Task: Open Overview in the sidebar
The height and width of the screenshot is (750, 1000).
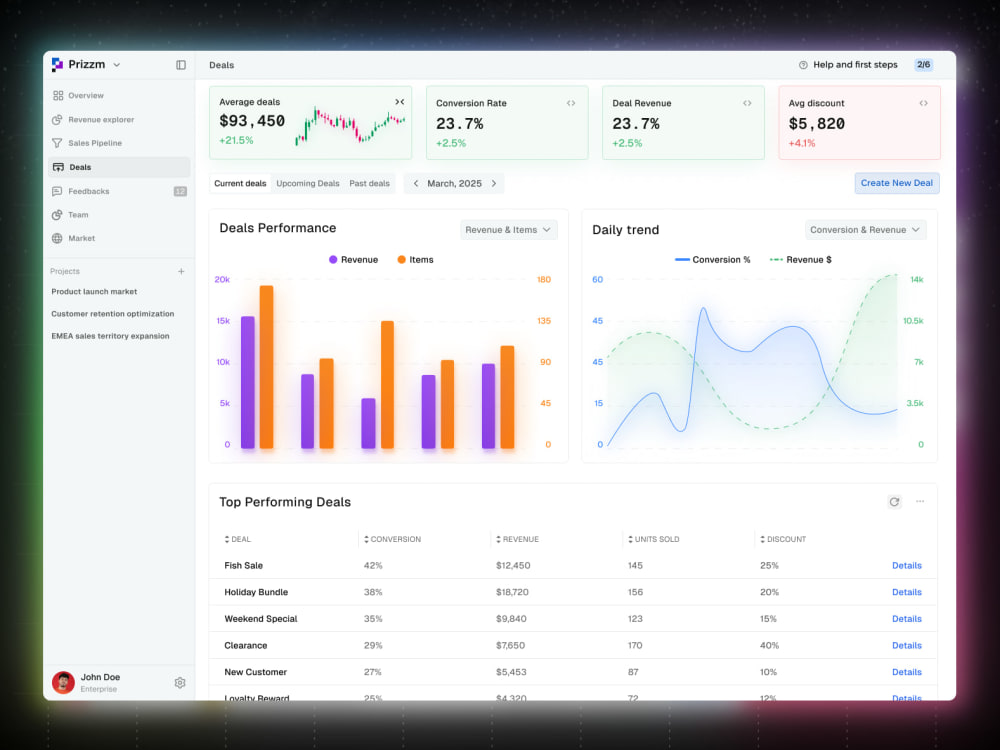Action: [x=119, y=96]
